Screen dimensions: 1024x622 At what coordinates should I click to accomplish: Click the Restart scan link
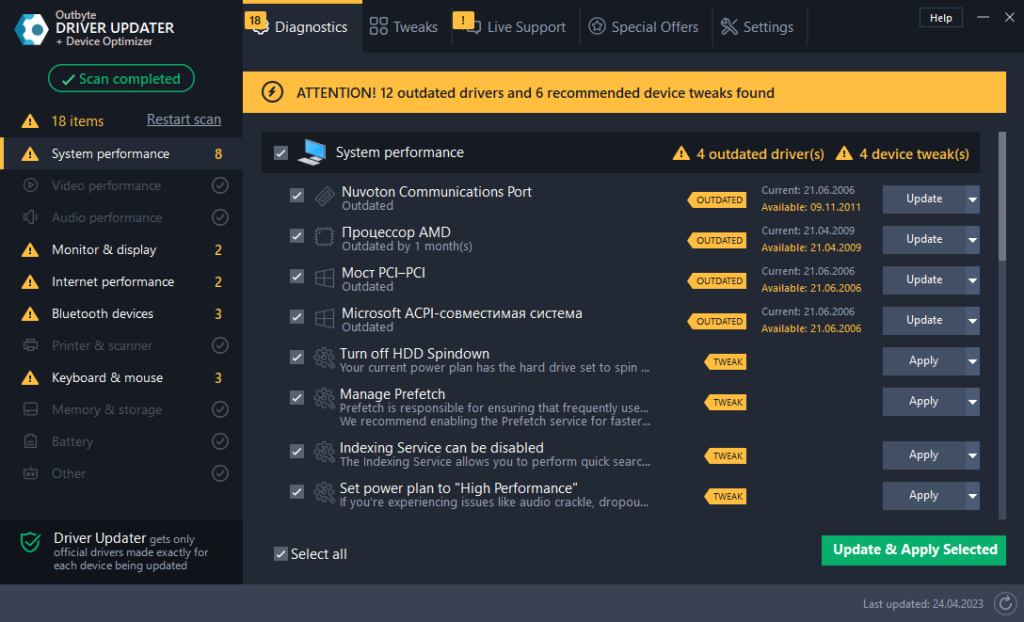184,120
